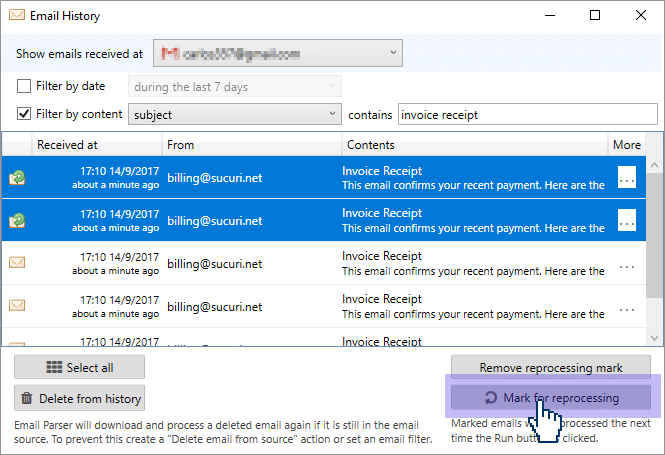
Task: Select the third billing@sucuri.net sender cell
Action: 215,264
